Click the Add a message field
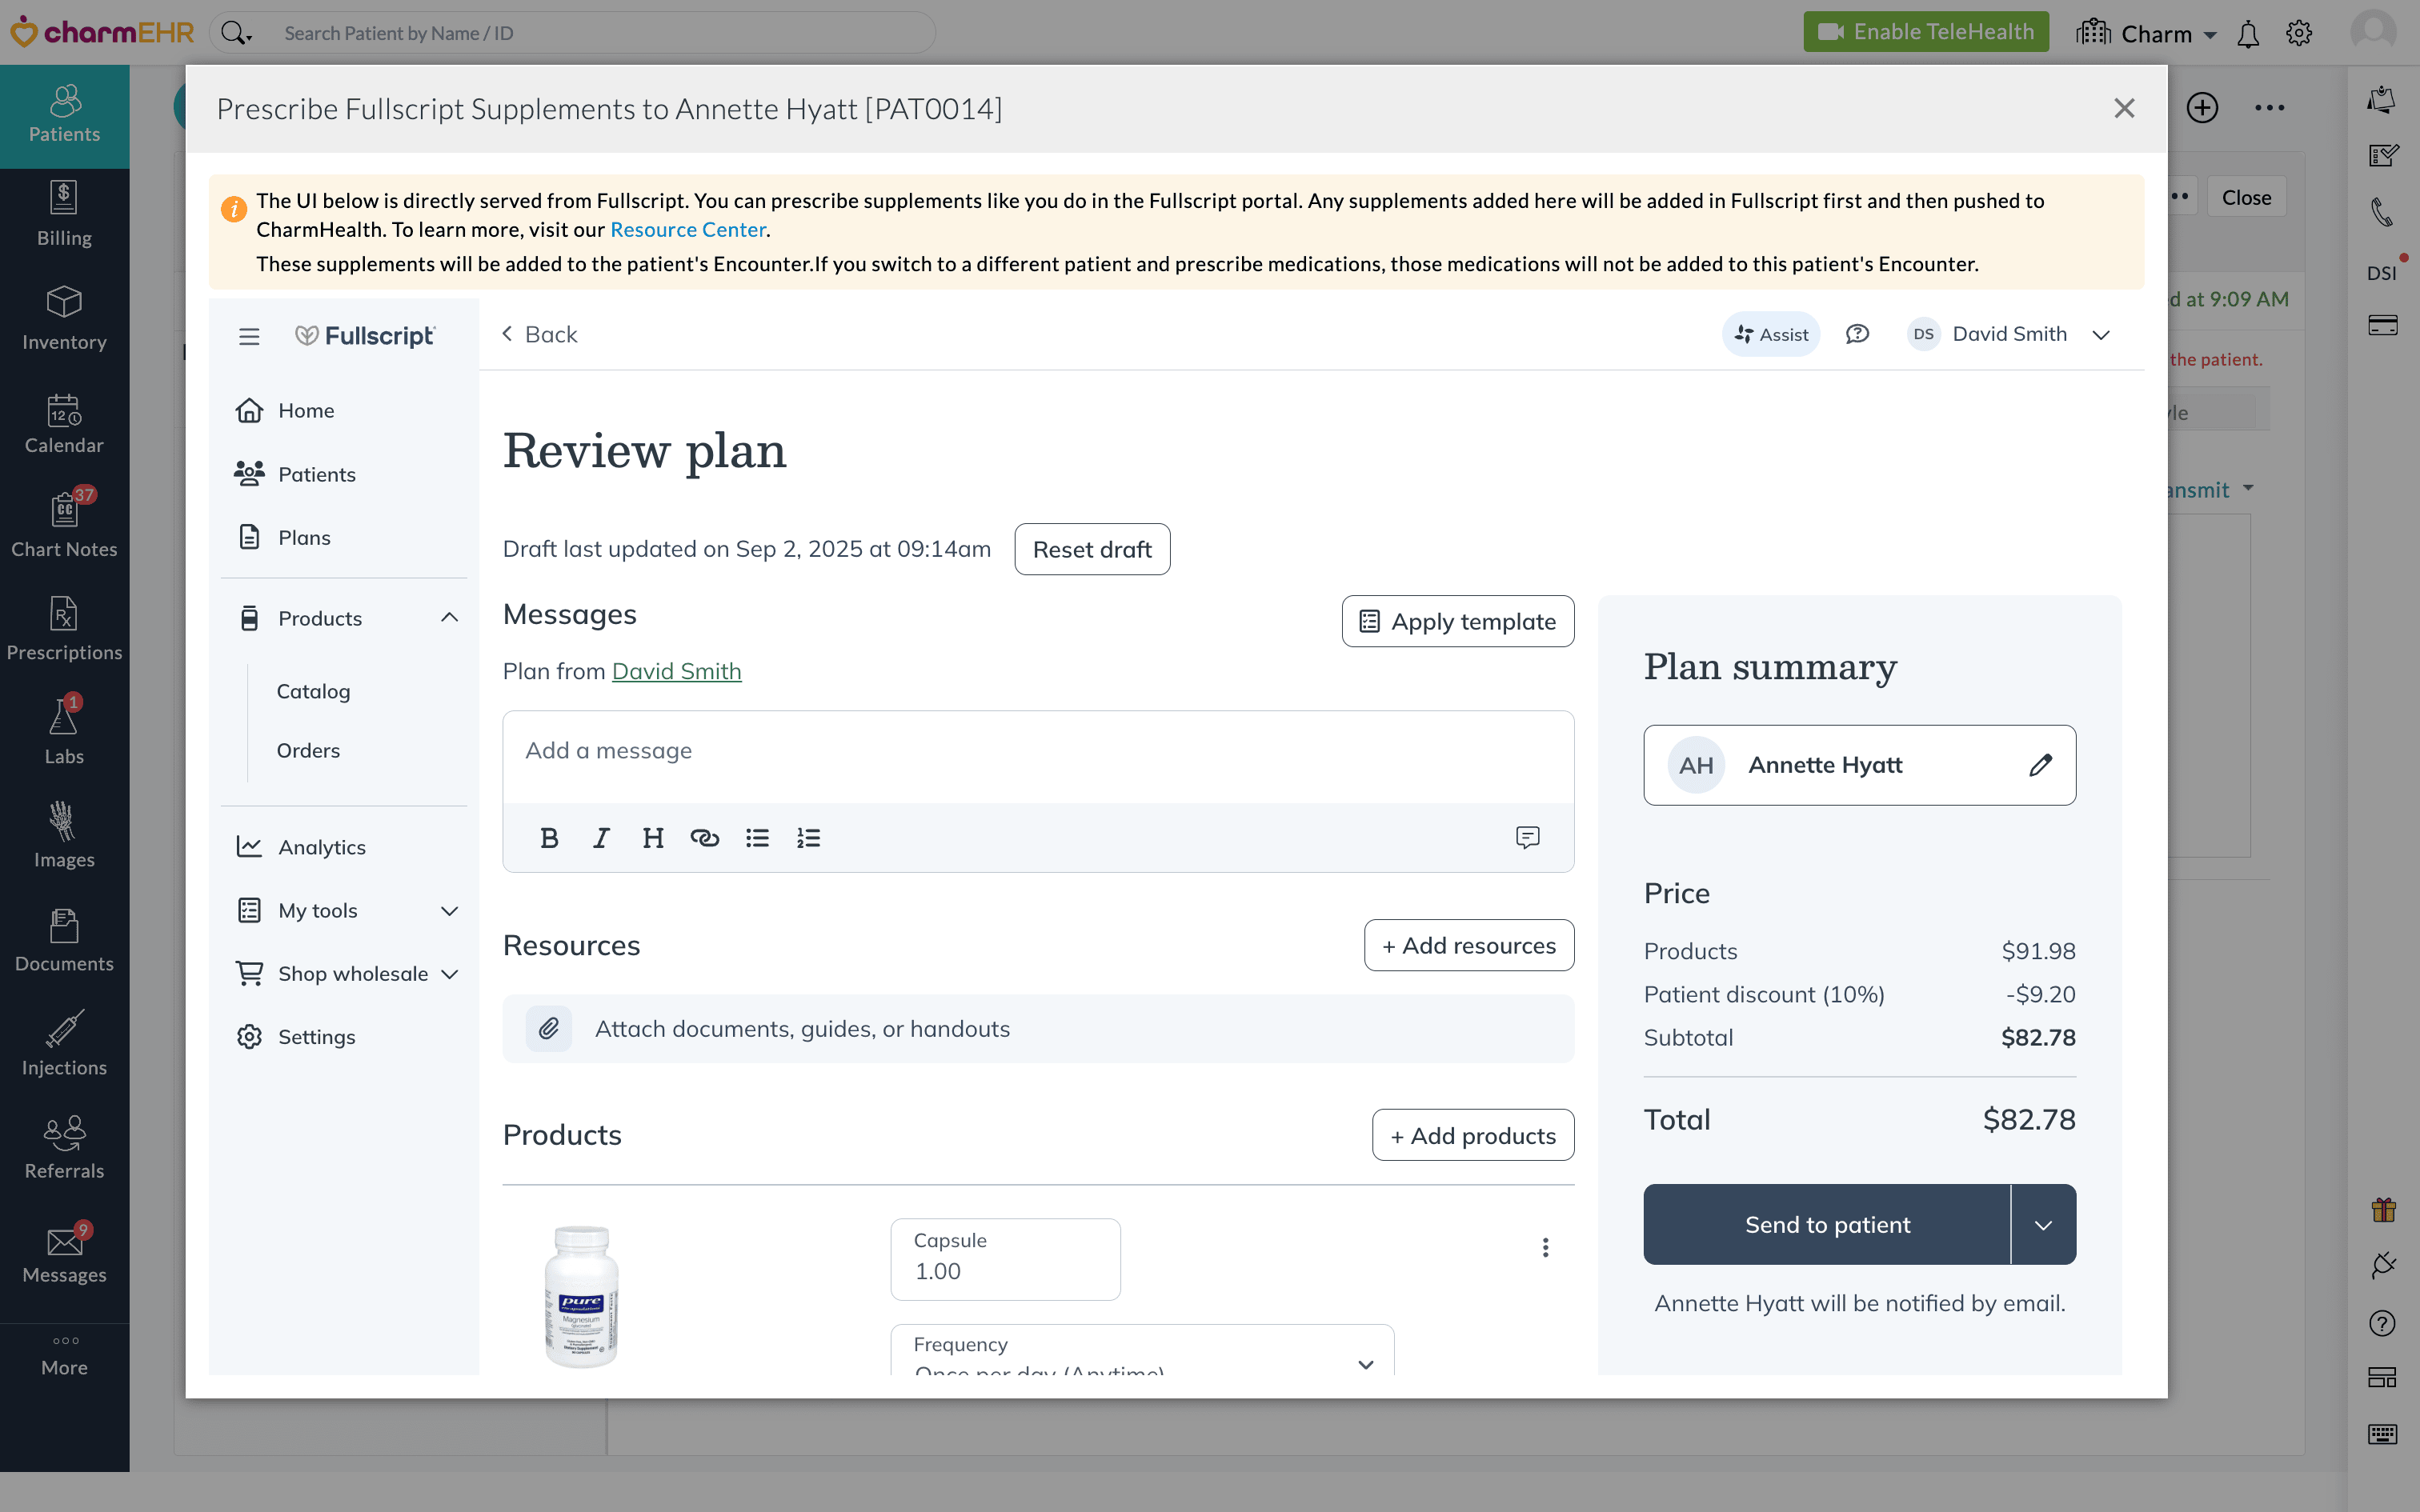Image resolution: width=2420 pixels, height=1512 pixels. (x=1037, y=752)
